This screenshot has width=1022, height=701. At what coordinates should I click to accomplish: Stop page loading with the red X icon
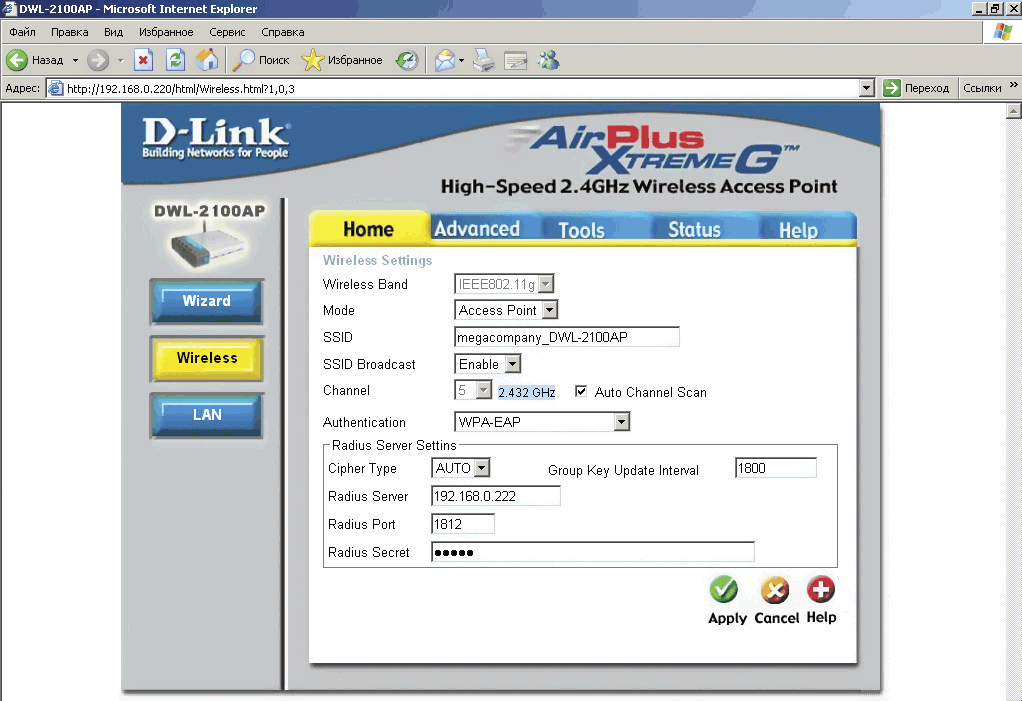click(143, 61)
